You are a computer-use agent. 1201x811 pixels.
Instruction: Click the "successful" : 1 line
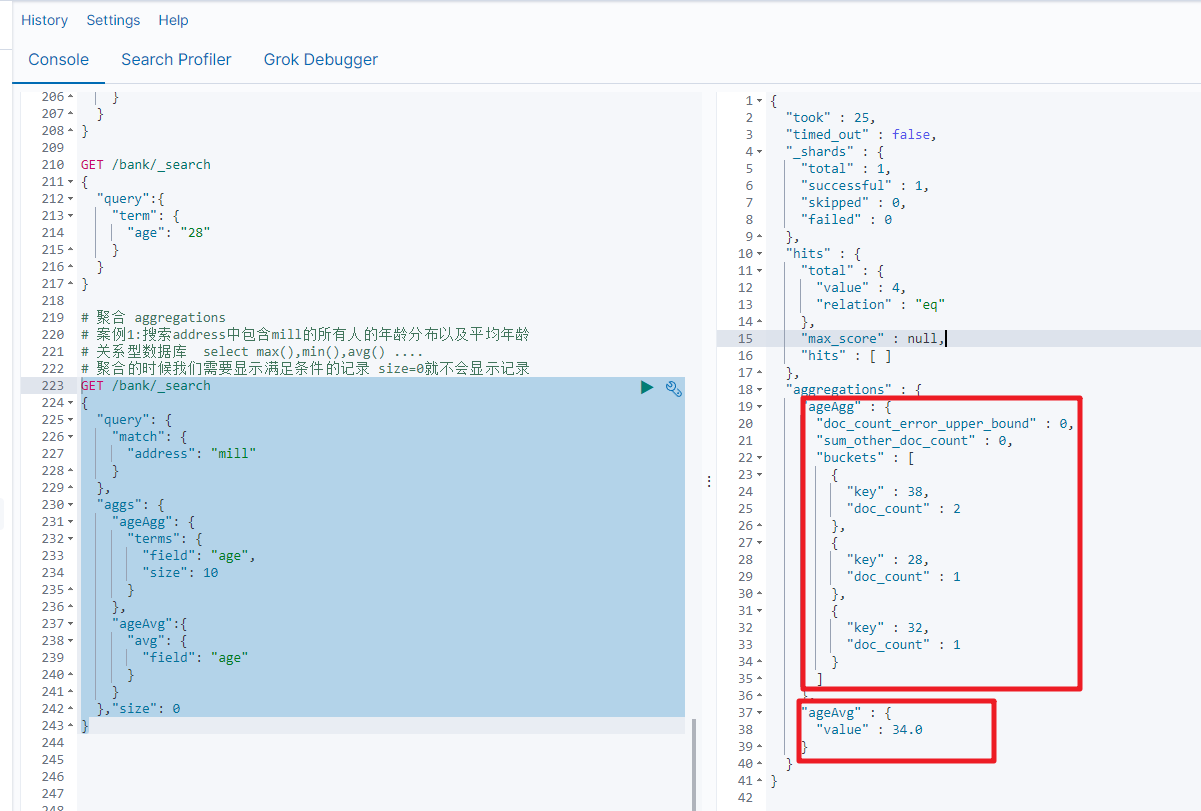click(x=865, y=186)
